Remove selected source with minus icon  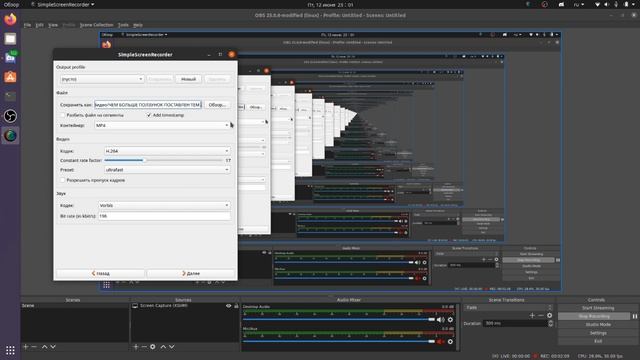click(144, 347)
